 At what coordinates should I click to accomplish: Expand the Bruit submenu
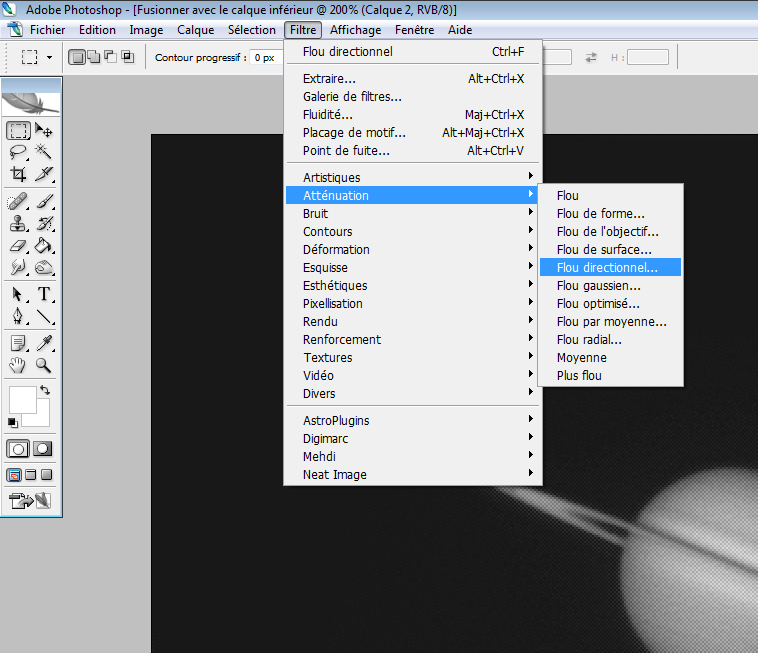[413, 214]
